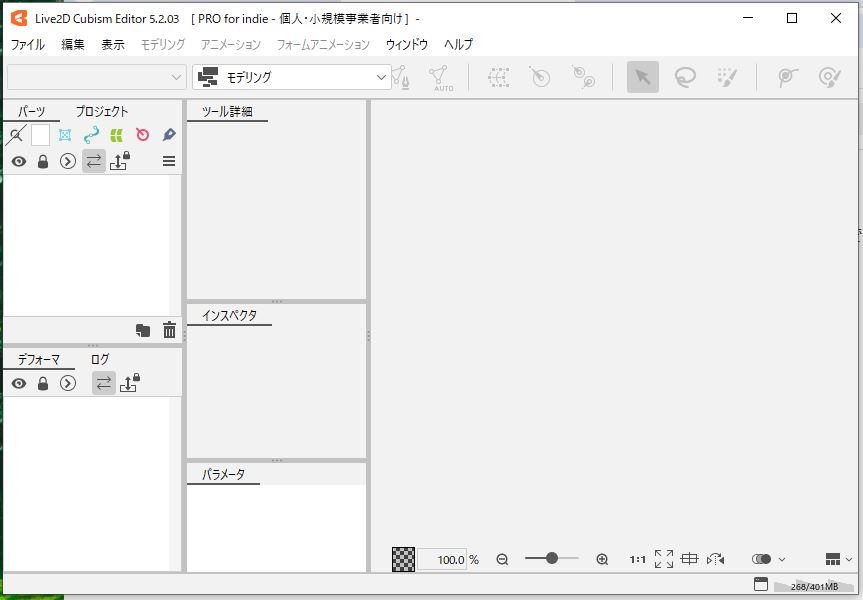Select the create warp deformer tool

tap(499, 77)
